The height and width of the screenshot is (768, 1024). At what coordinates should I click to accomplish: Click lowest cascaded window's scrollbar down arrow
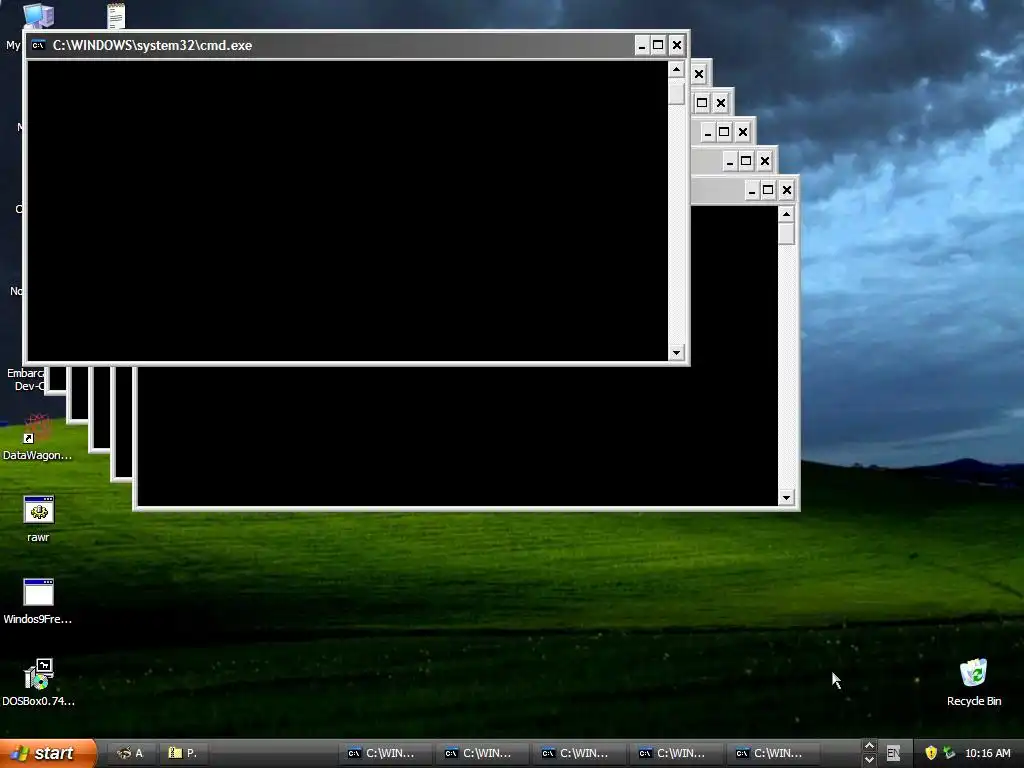point(786,498)
